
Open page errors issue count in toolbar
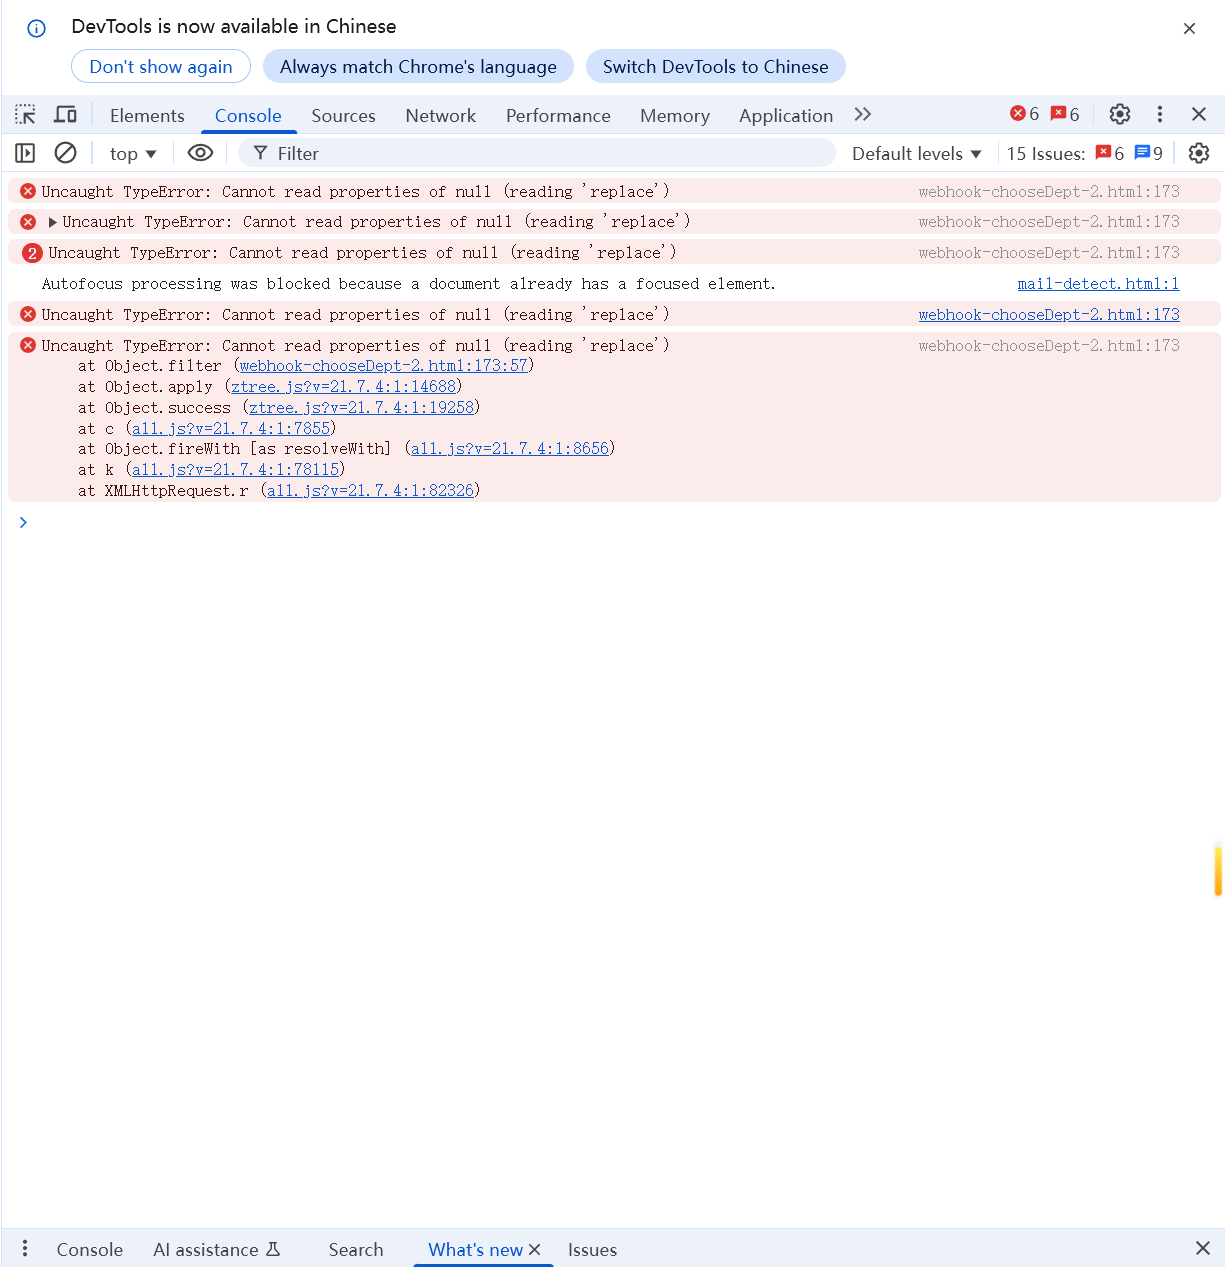(x=1110, y=153)
